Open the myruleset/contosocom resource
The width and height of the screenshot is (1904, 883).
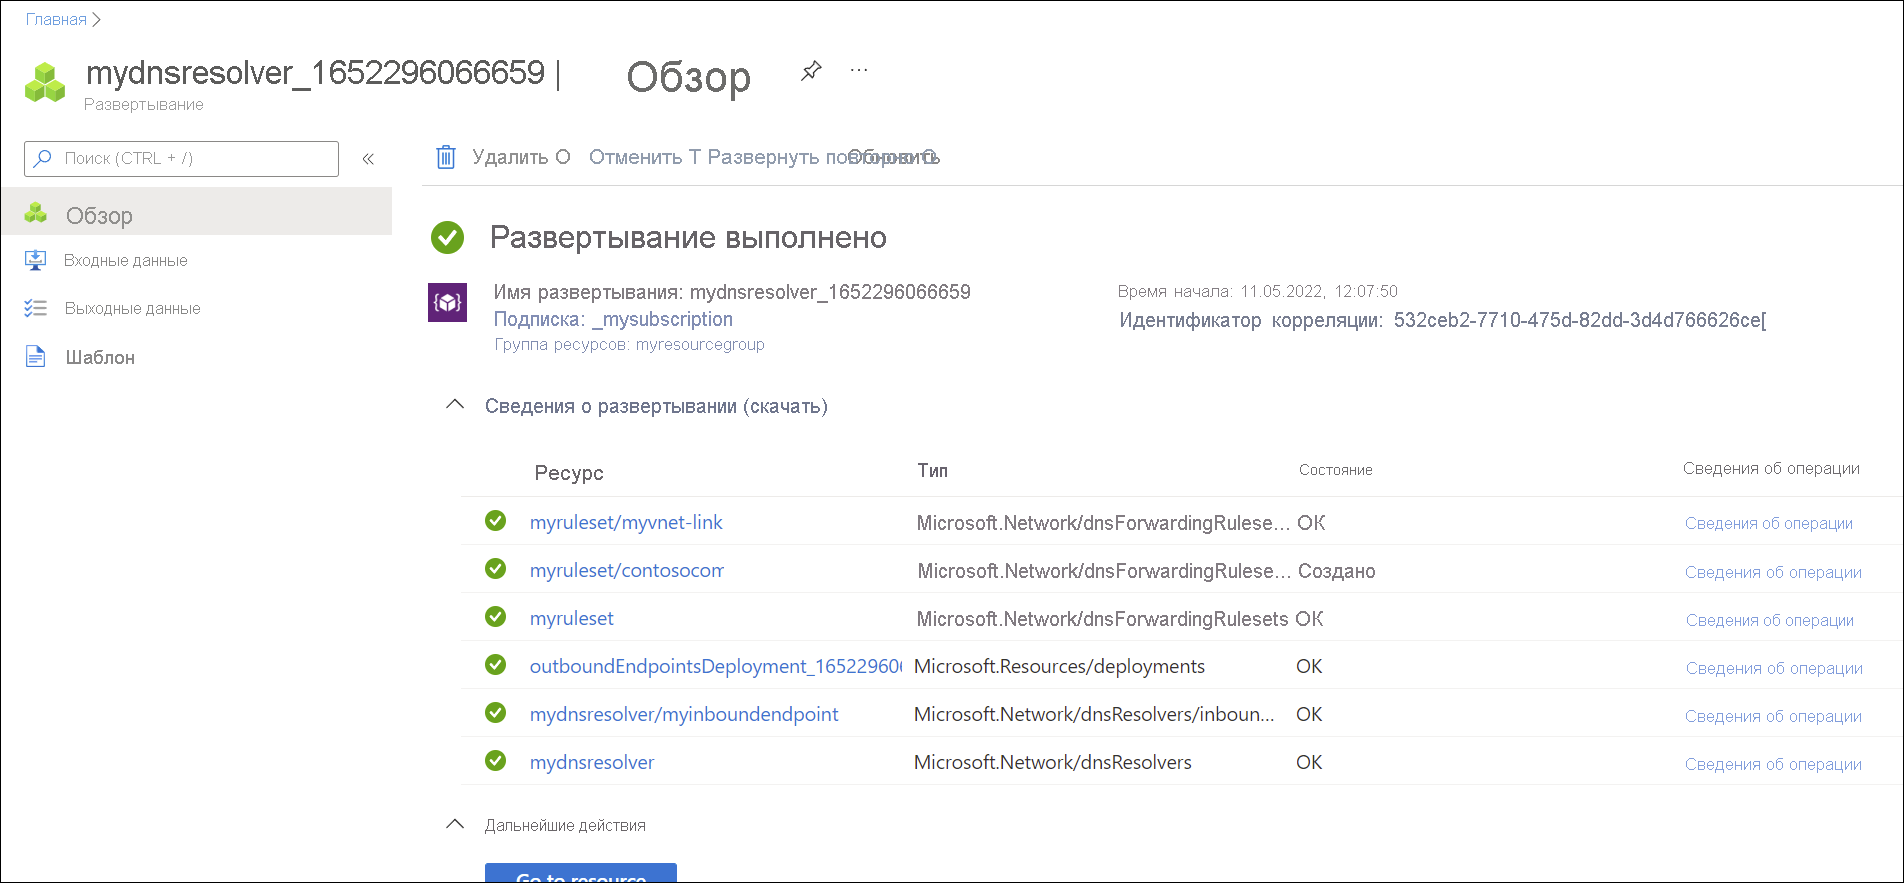pos(627,570)
